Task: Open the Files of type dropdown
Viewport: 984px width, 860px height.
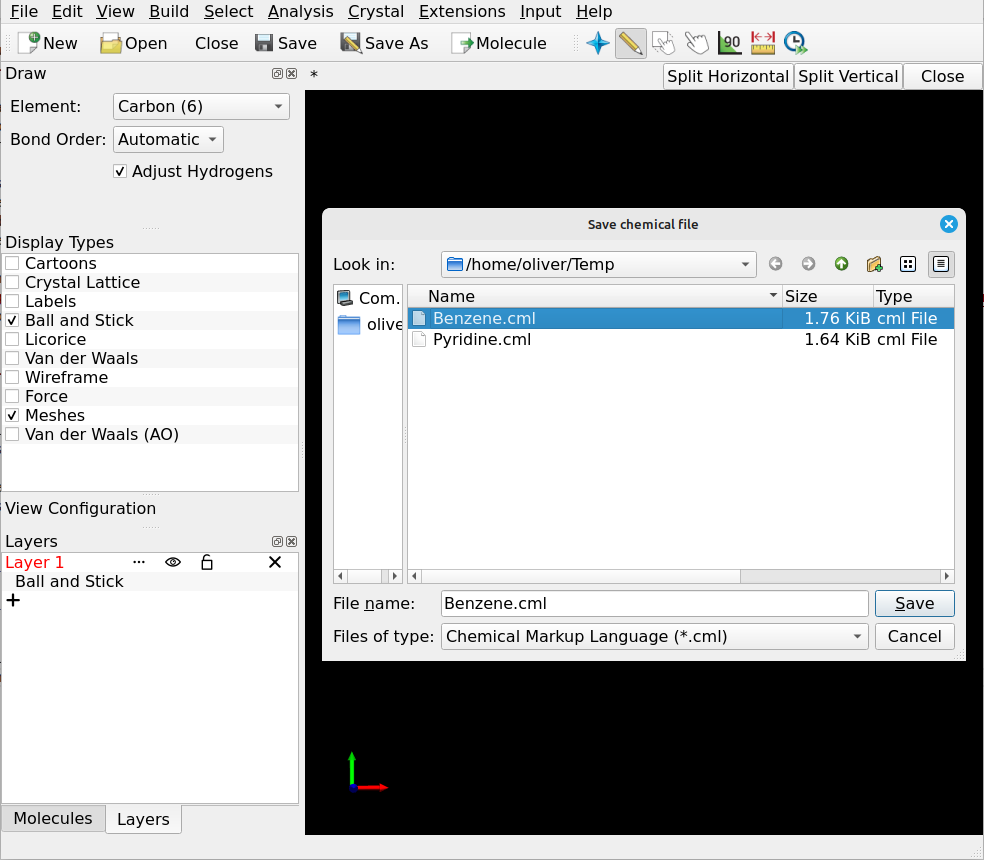Action: click(x=654, y=636)
